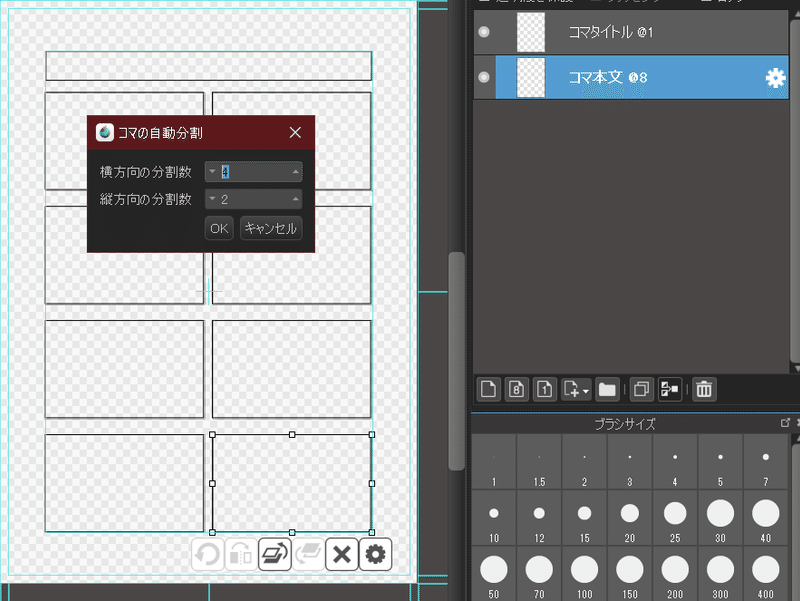Click the コマ本文 layer thumbnail

click(531, 78)
